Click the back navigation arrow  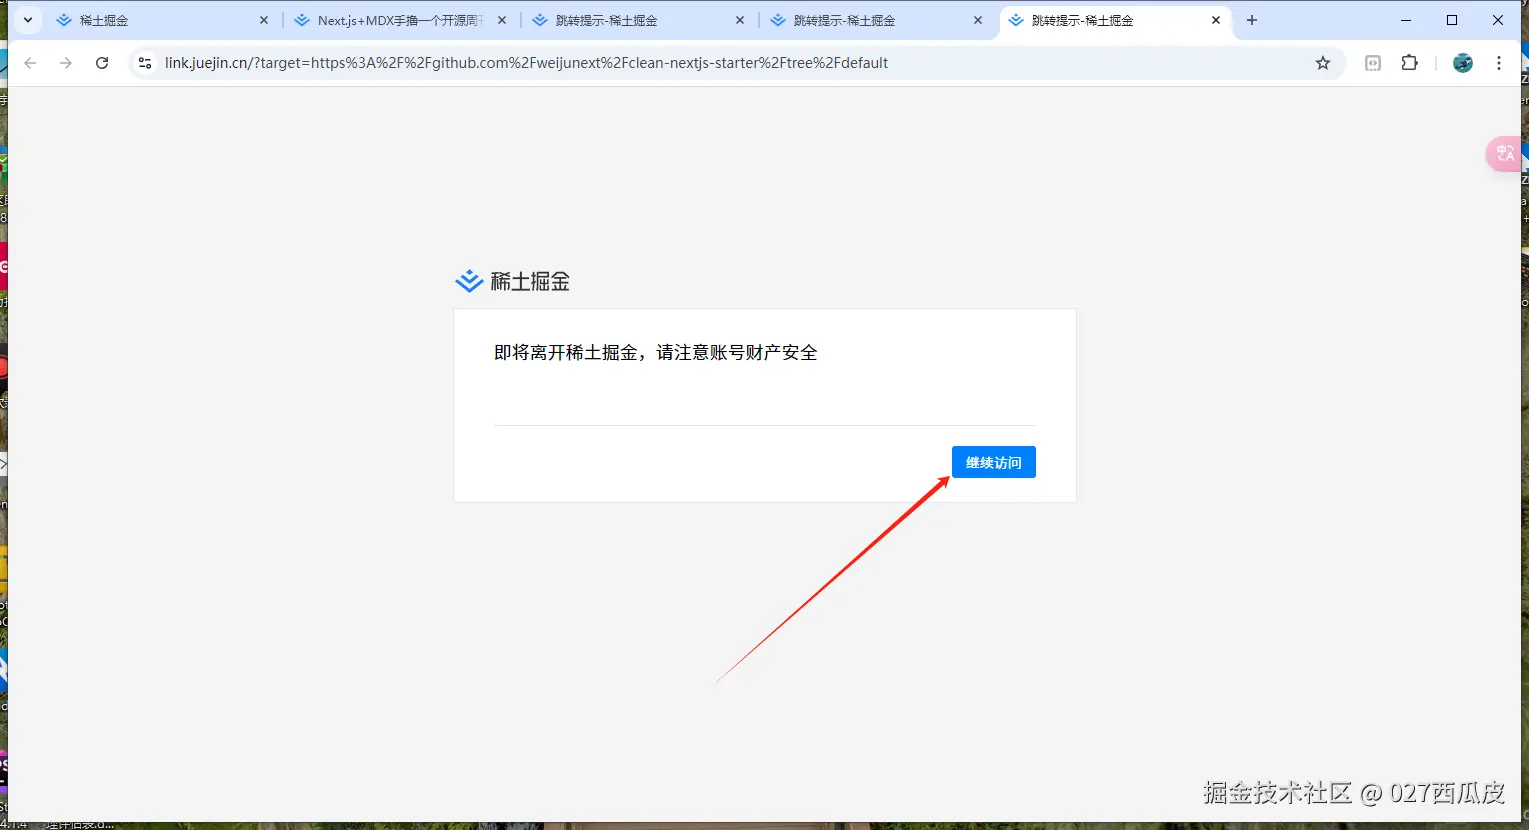point(31,62)
